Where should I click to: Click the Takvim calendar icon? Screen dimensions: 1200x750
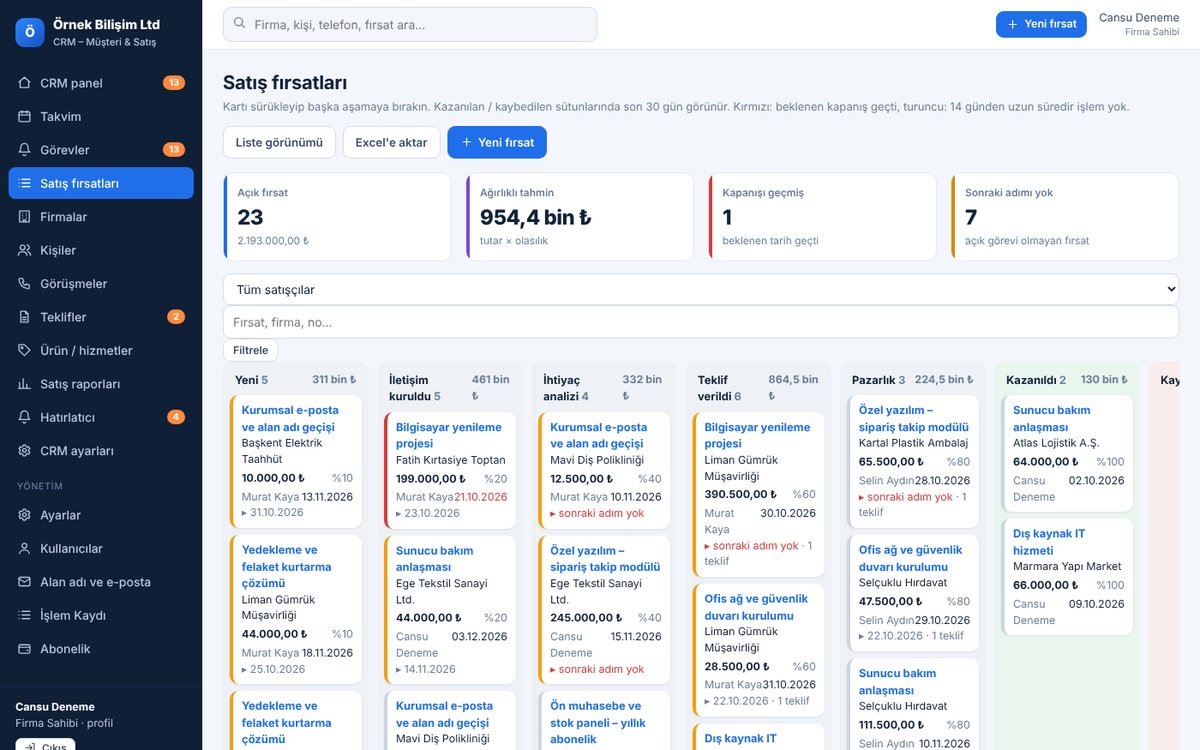coord(25,116)
